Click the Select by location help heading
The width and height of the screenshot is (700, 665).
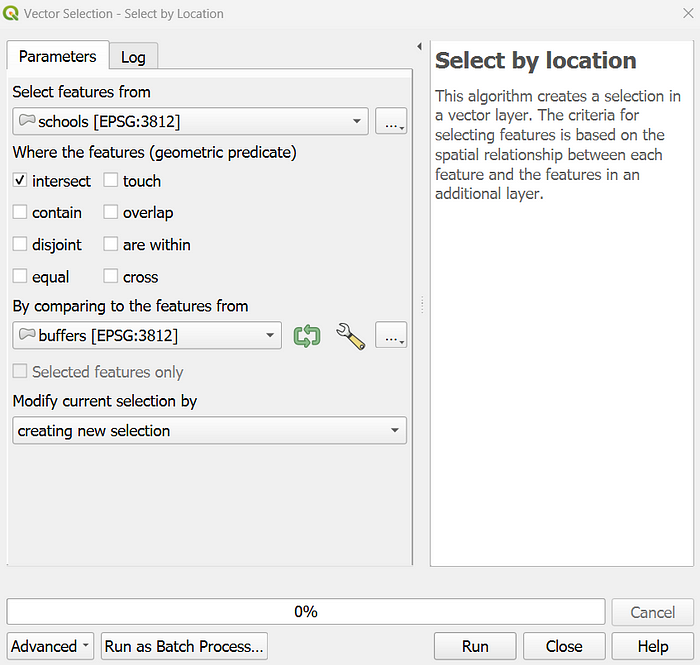pos(536,60)
